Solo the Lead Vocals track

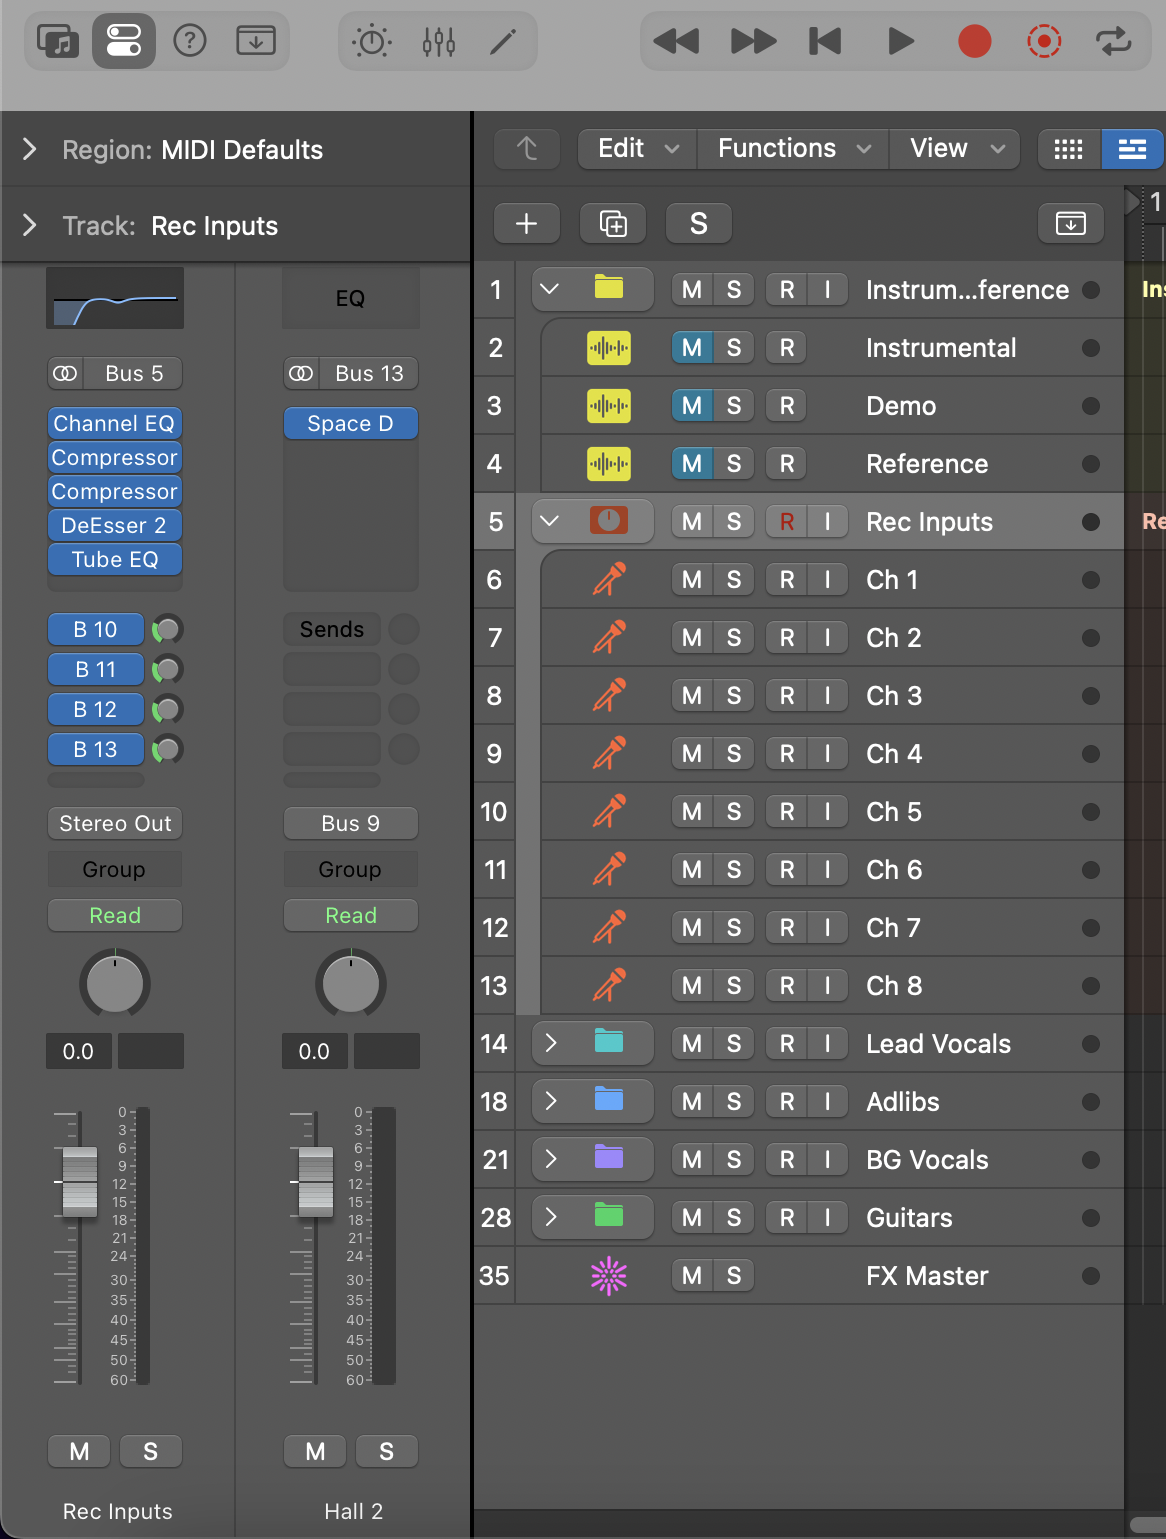point(733,1044)
